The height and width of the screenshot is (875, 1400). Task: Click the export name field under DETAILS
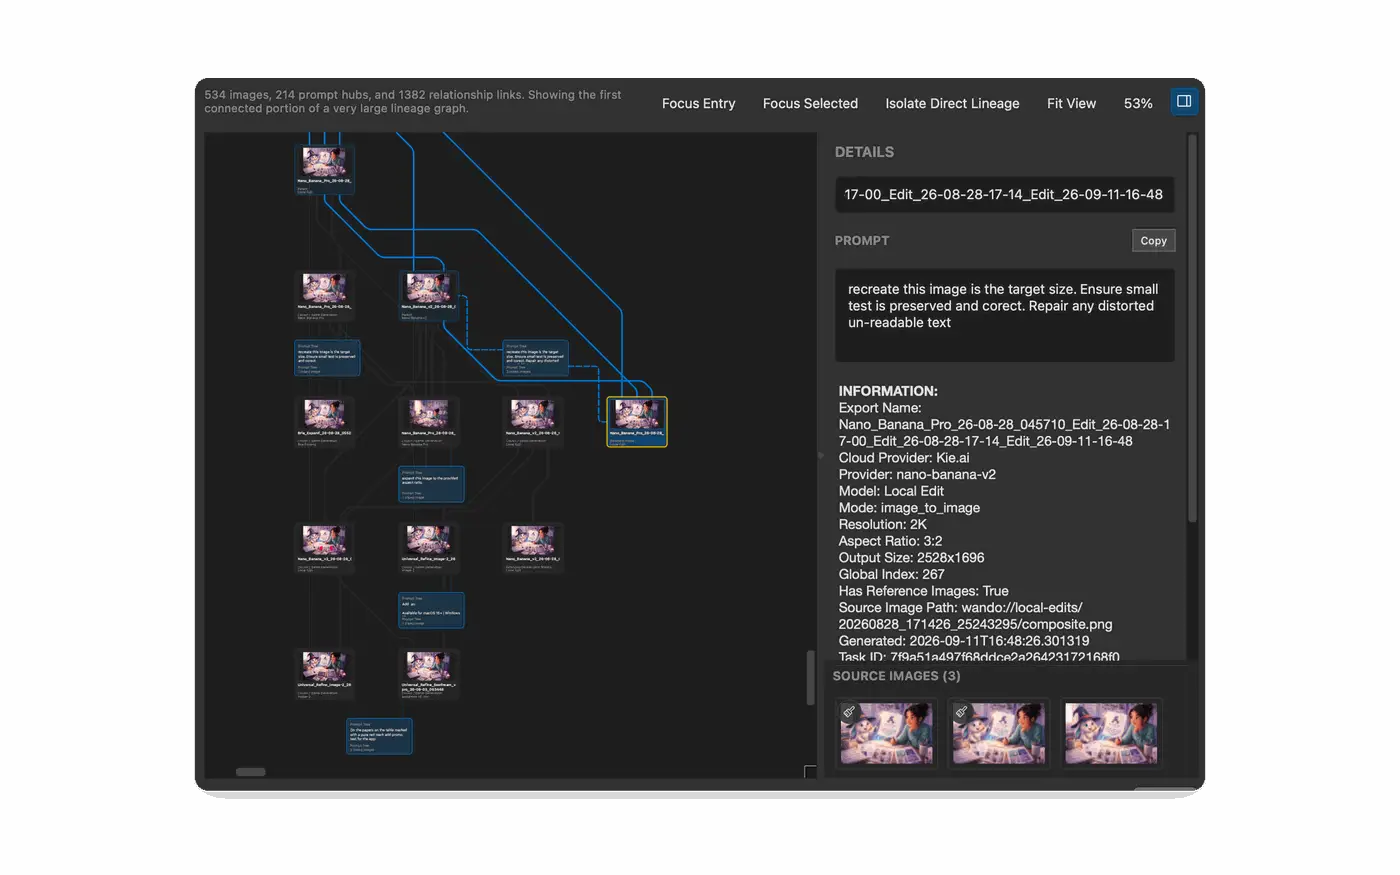pos(1004,195)
